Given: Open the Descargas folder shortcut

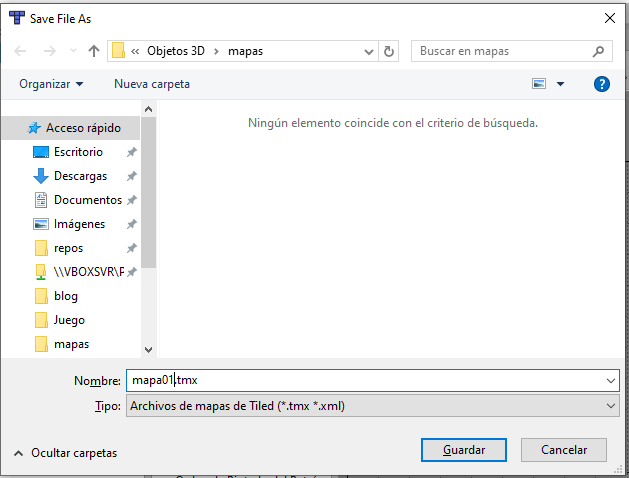Looking at the screenshot, I should point(80,176).
